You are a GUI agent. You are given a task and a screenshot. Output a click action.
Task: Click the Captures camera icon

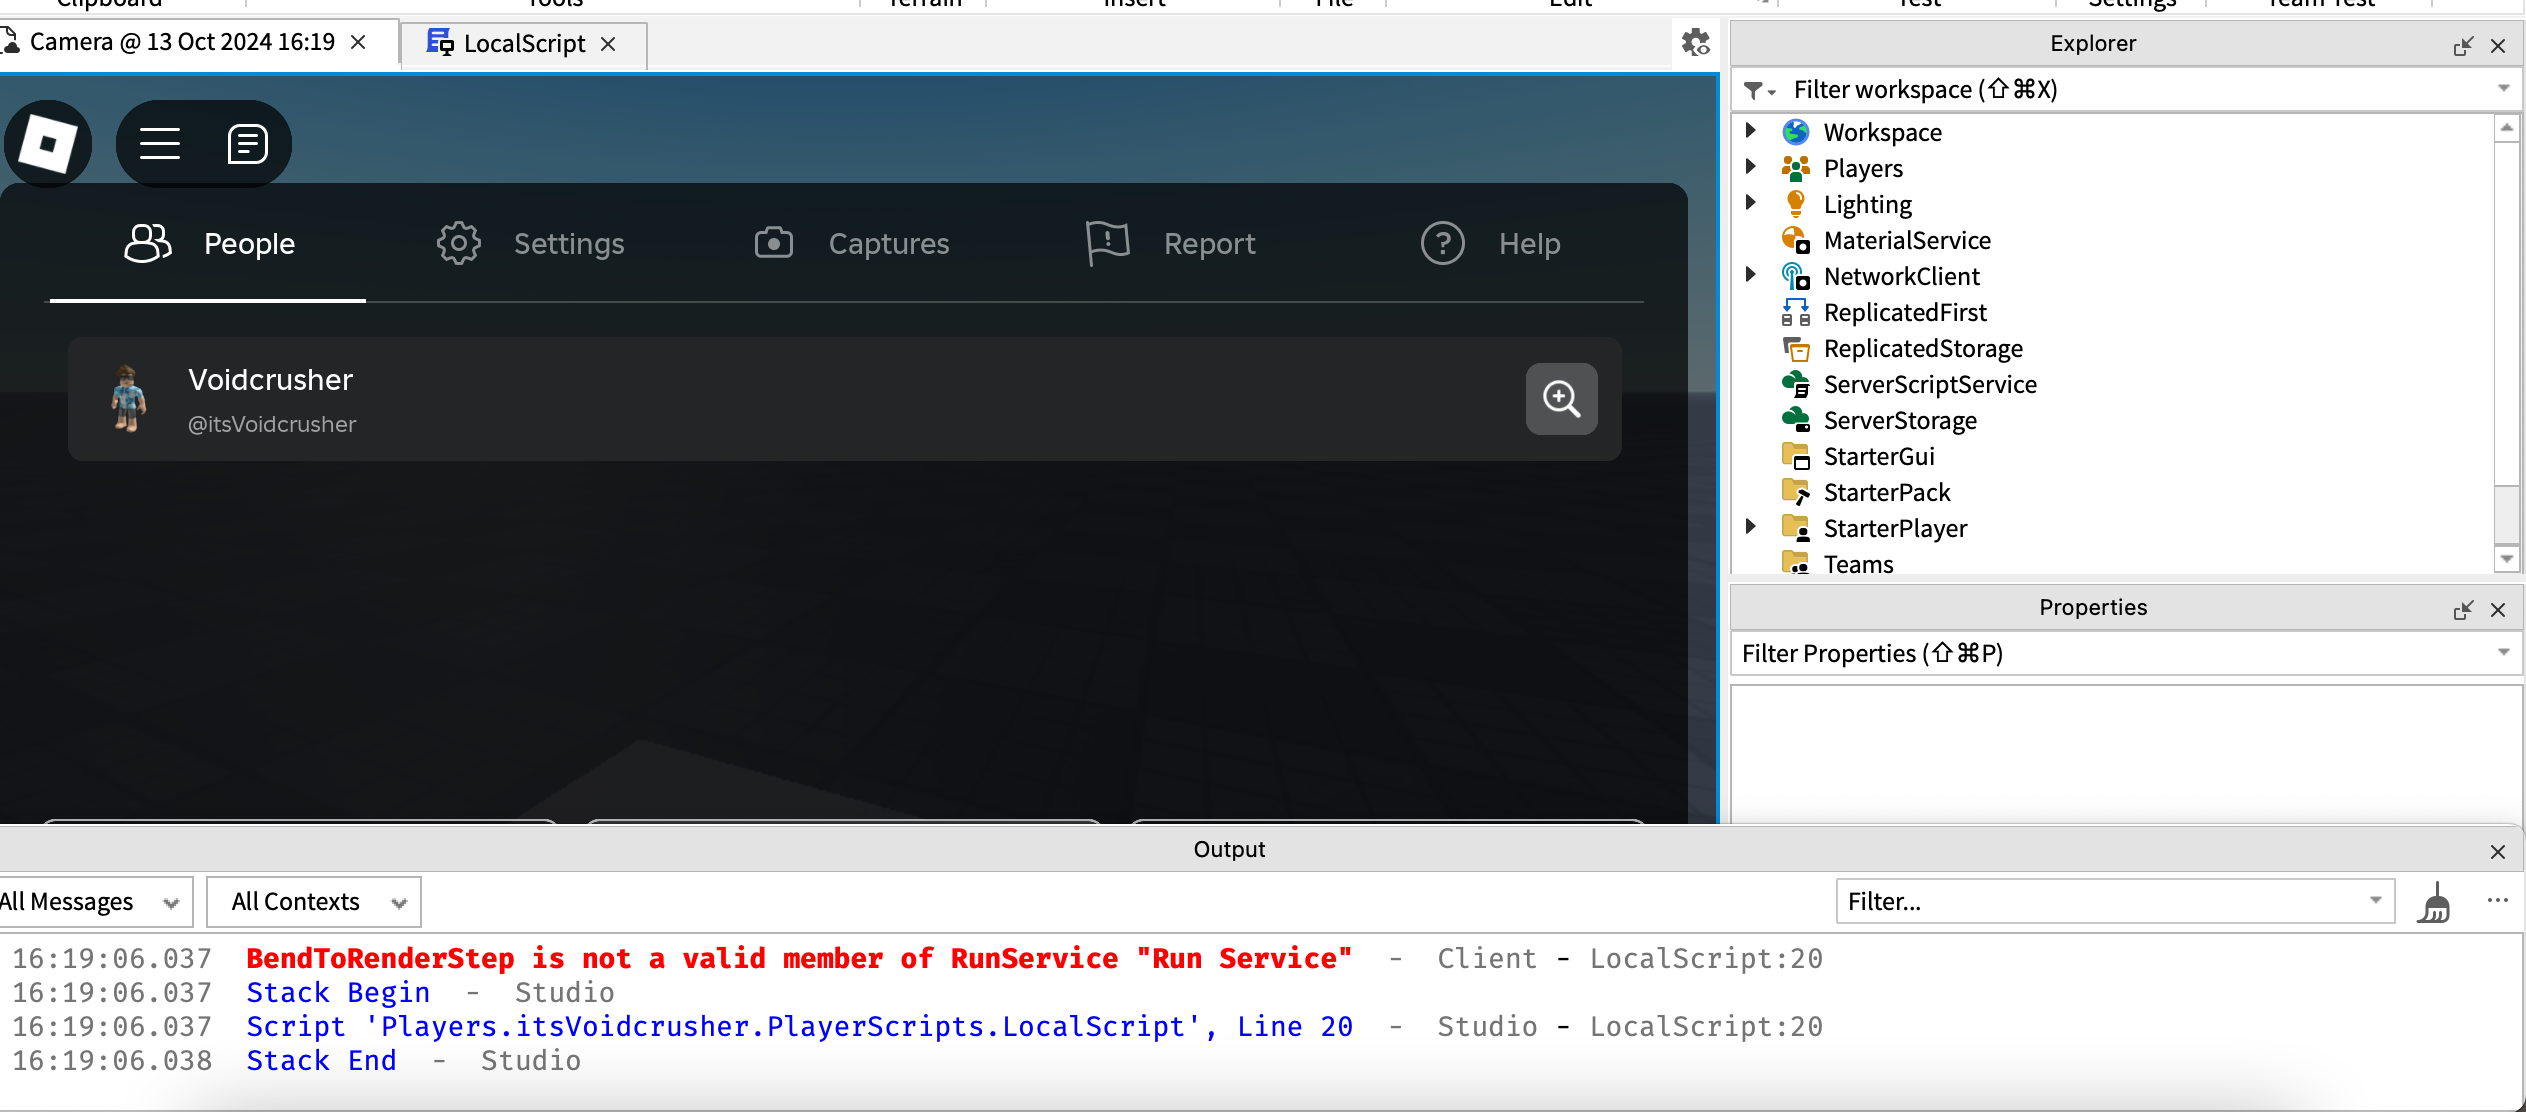774,243
